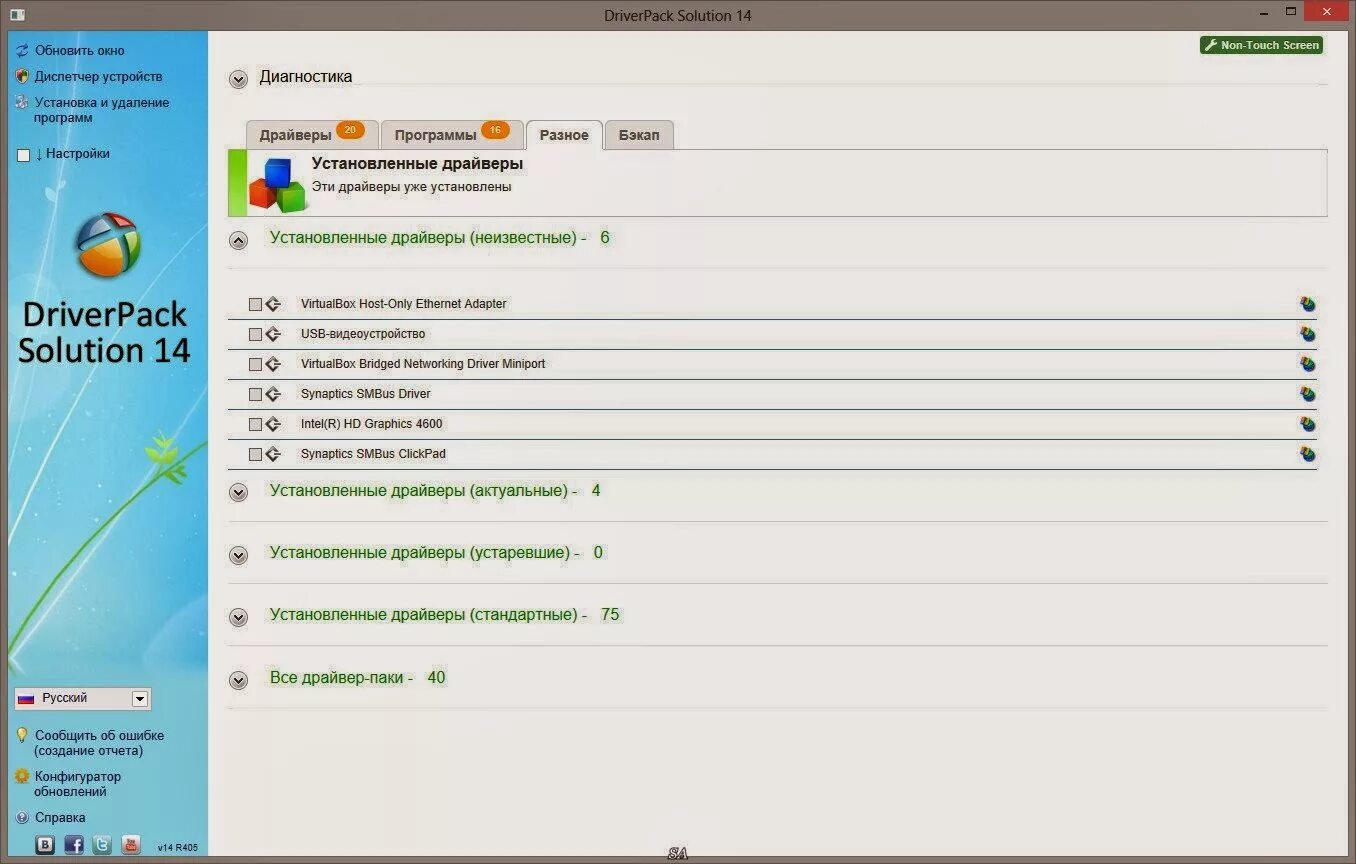Open Конфигуратор обновлений link
1356x864 pixels.
[x=77, y=783]
